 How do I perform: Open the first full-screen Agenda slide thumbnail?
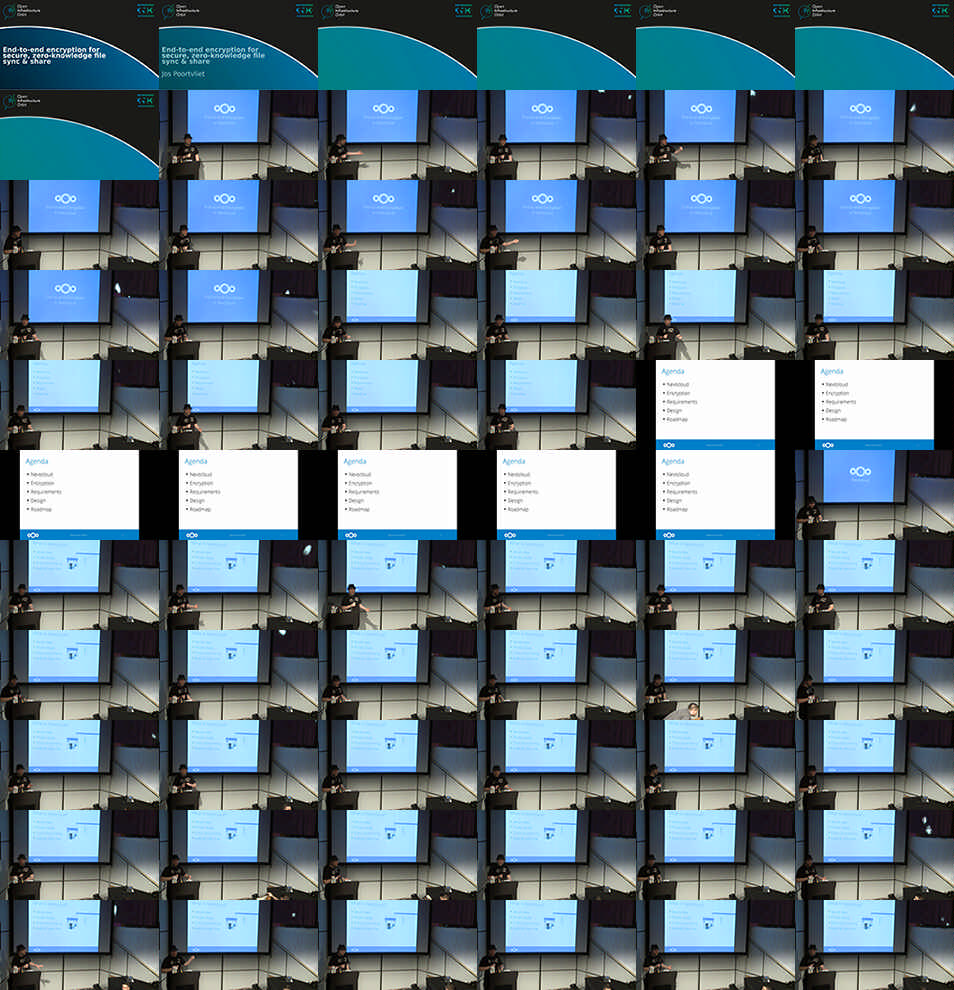pos(715,405)
